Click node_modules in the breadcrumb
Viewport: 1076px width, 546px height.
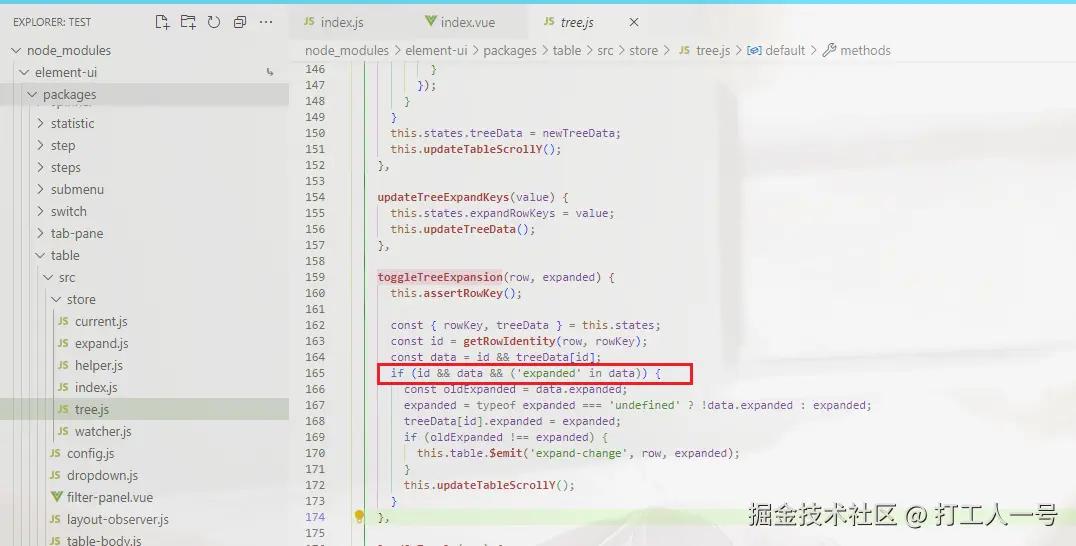(x=347, y=50)
